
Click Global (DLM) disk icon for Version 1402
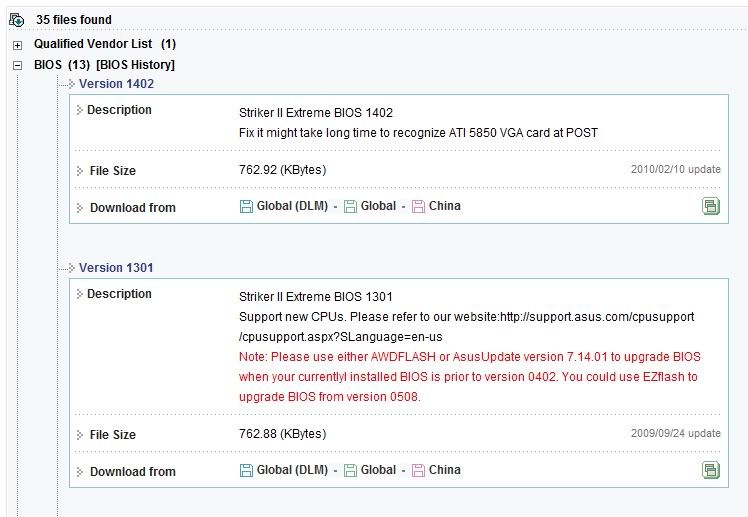pos(246,207)
